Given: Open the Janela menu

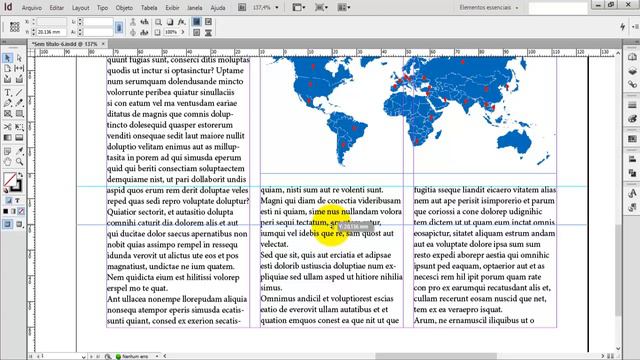Looking at the screenshot, I should pyautogui.click(x=195, y=8).
